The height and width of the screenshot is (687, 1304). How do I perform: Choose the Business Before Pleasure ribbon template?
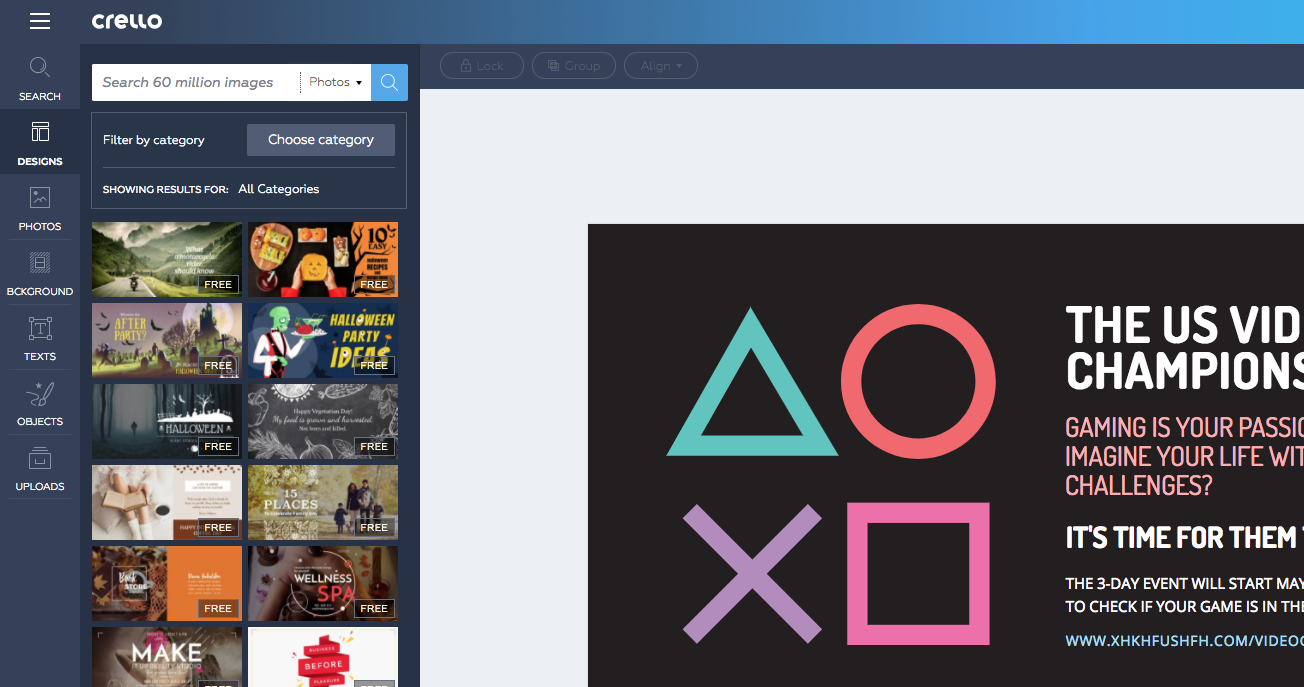[323, 657]
